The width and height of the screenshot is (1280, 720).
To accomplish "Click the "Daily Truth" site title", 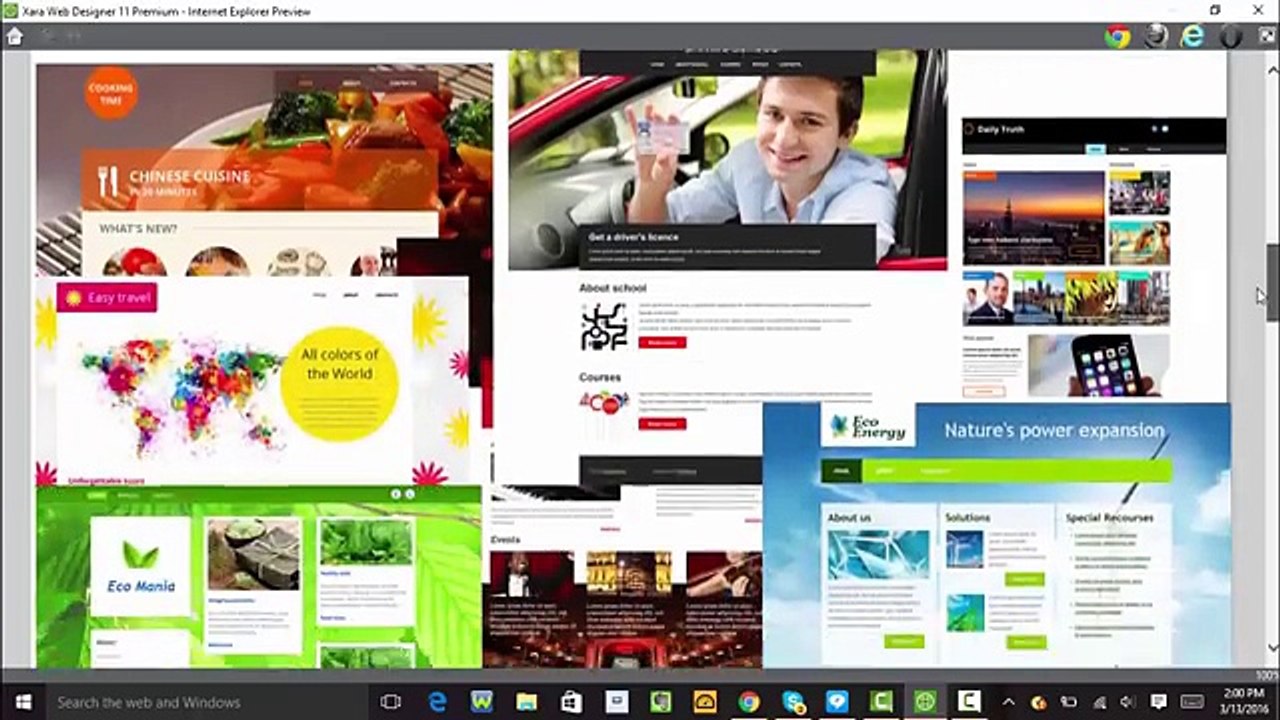I will (x=1000, y=129).
